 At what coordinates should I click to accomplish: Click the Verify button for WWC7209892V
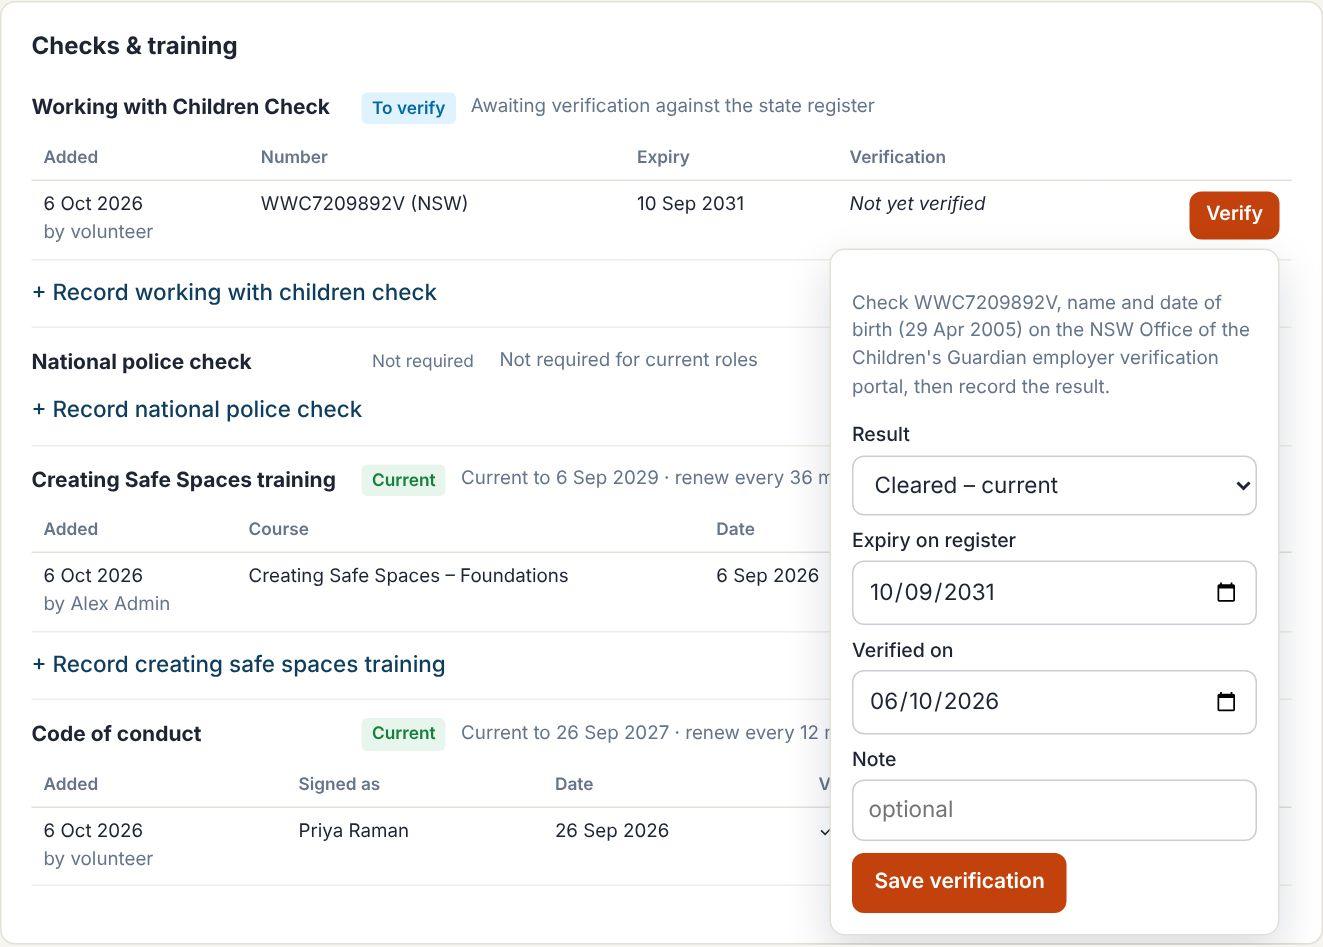pos(1234,215)
